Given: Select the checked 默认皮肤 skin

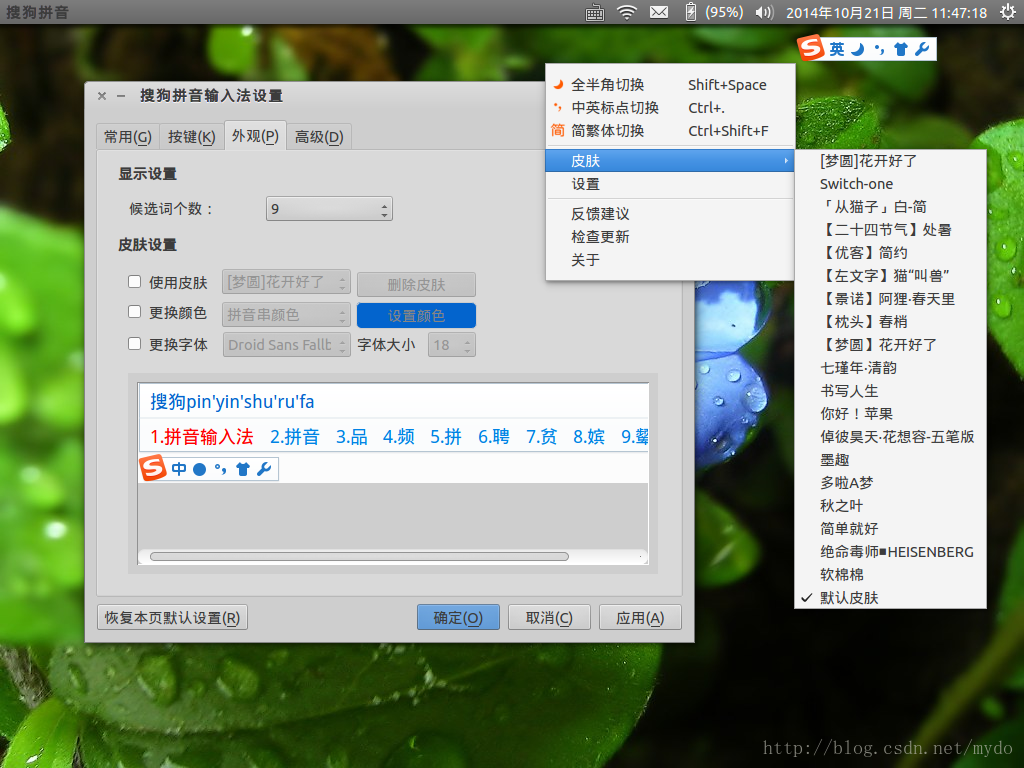Looking at the screenshot, I should 890,598.
